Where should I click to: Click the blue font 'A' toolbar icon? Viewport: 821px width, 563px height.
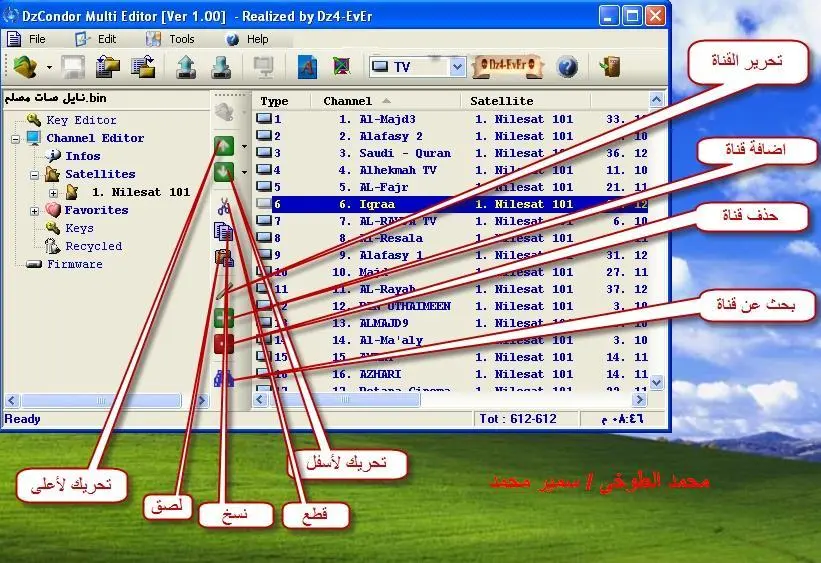pos(307,67)
